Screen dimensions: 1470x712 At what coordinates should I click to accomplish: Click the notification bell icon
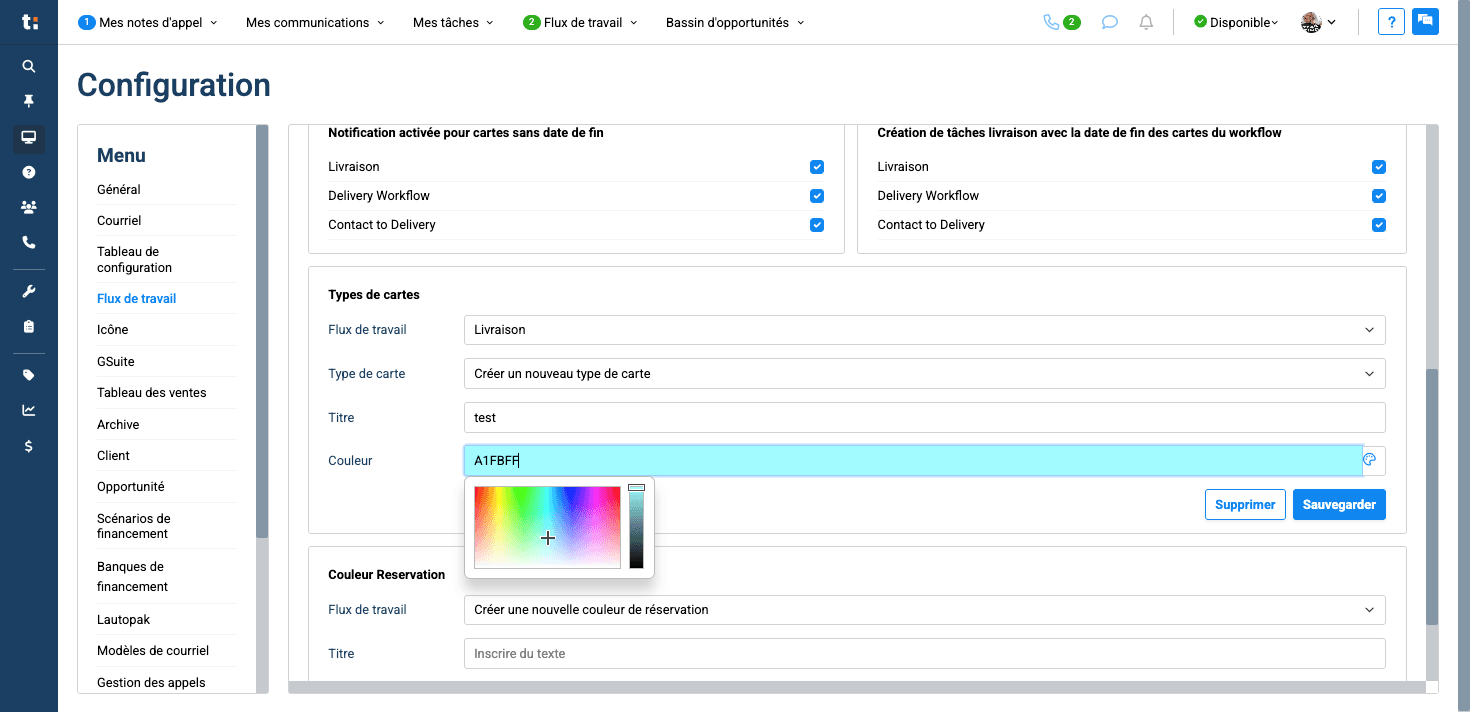point(1146,22)
